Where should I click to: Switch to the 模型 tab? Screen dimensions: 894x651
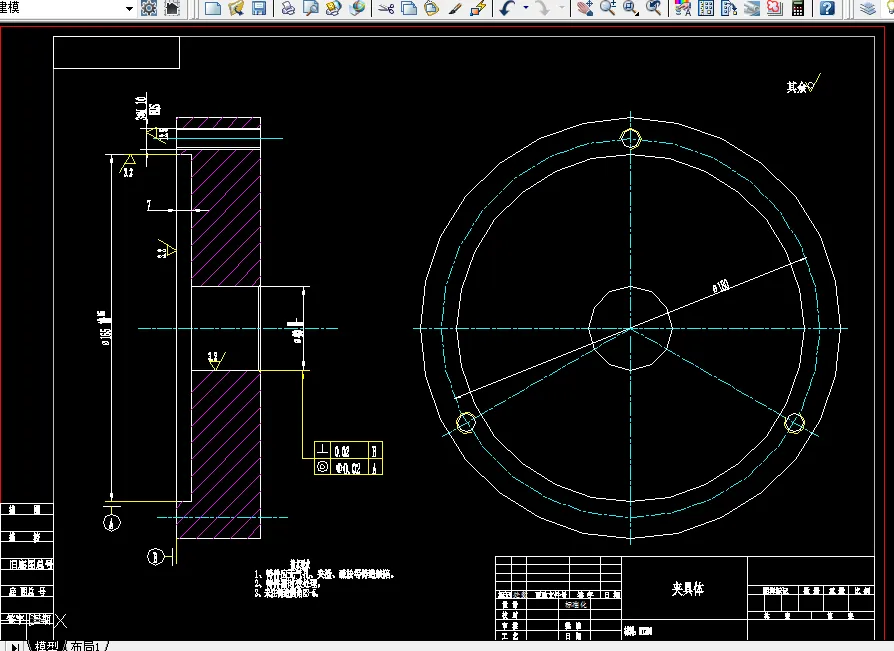[46, 646]
